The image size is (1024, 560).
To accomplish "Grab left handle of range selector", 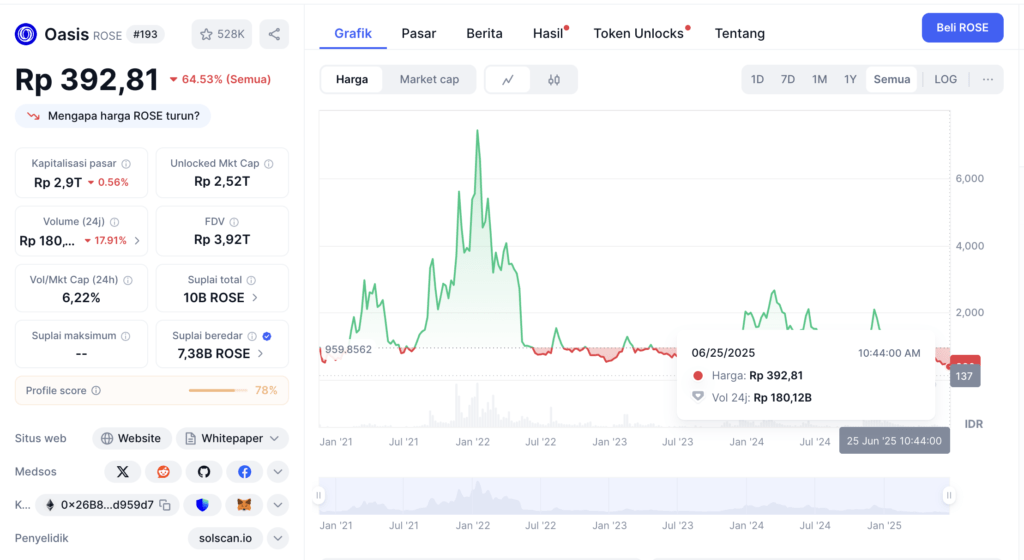I will point(319,495).
